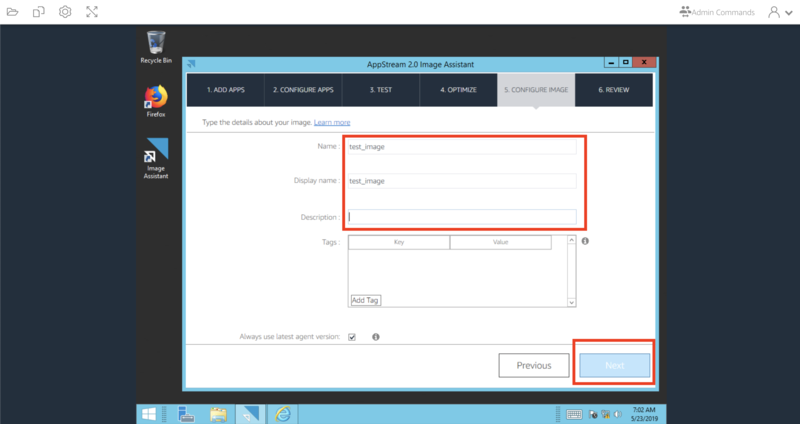Viewport: 800px width, 424px height.
Task: Click AppStream logo in Image Assistant title bar
Action: click(x=191, y=64)
